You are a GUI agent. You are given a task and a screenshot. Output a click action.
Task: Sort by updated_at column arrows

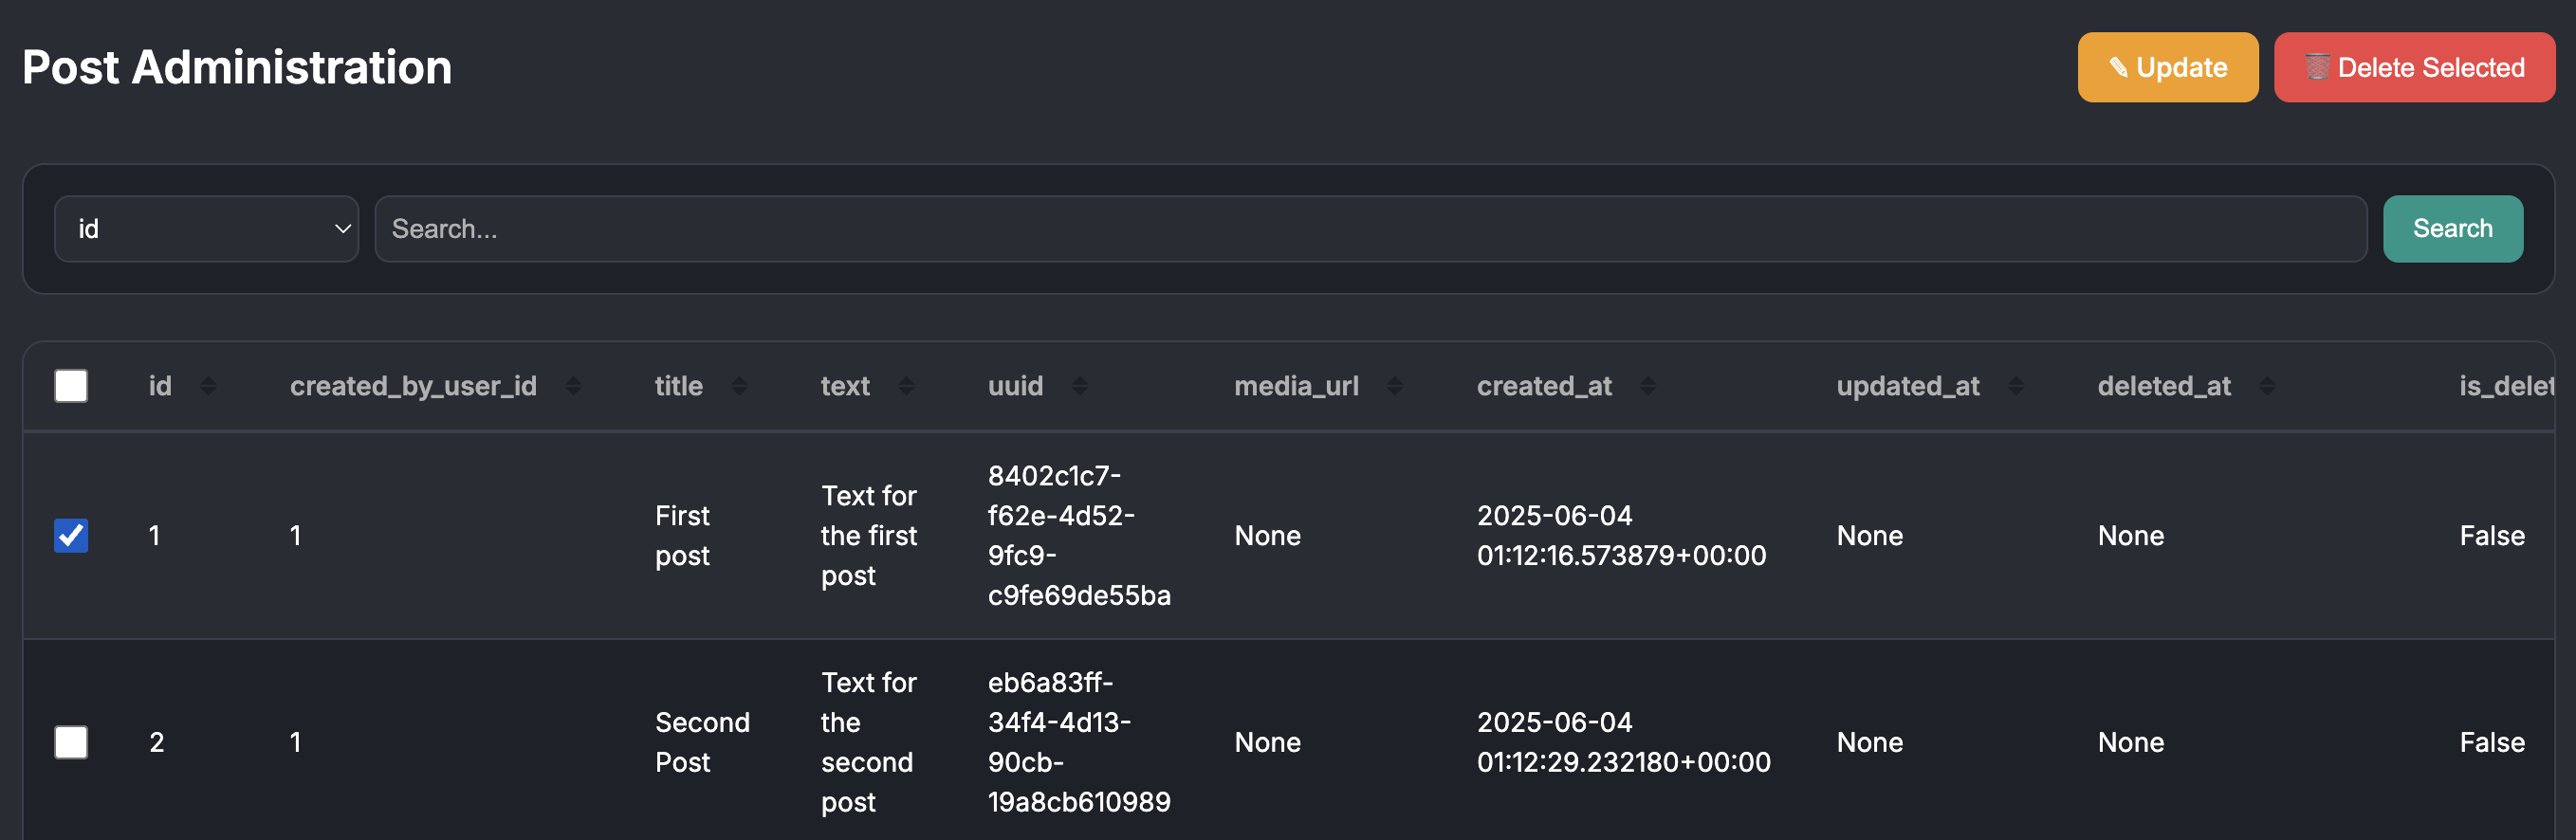point(2015,386)
